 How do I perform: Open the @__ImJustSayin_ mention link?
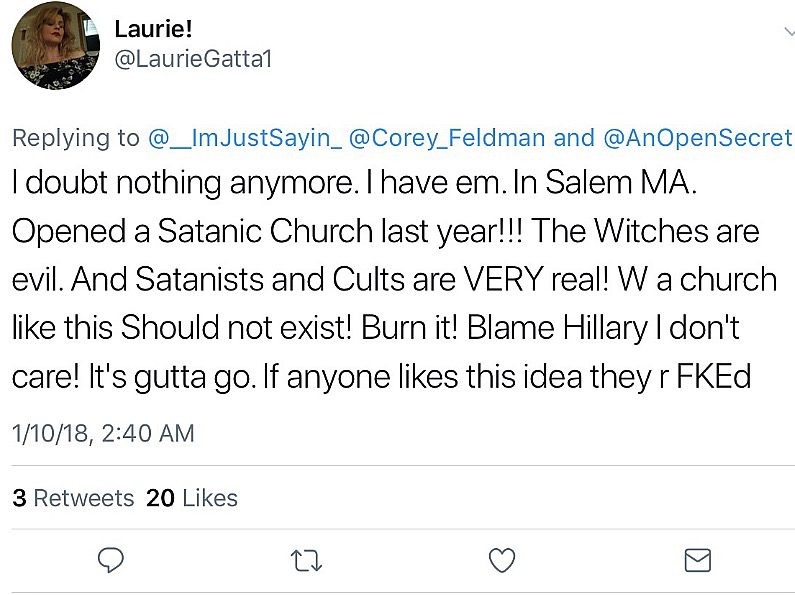tap(245, 138)
